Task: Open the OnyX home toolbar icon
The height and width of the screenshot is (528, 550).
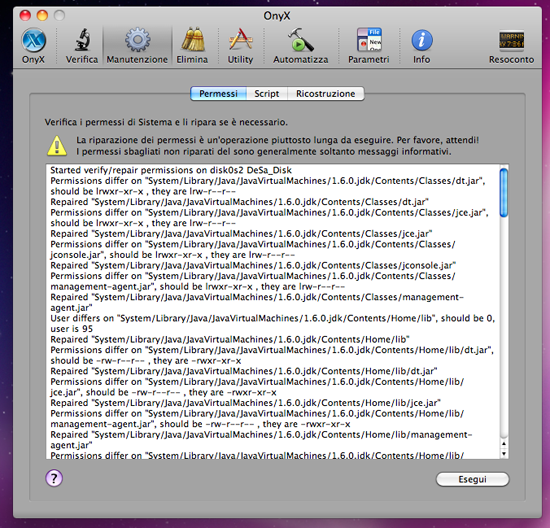Action: 33,41
